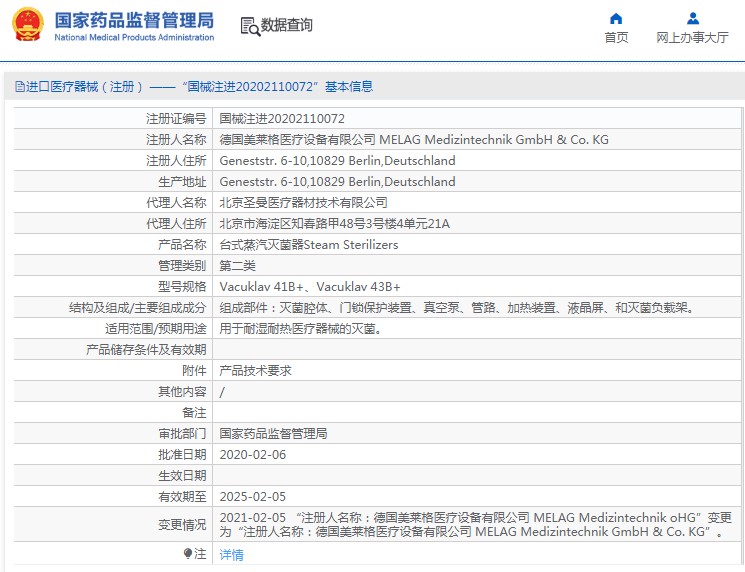Screen dimensions: 745x572
Task: Click the 注册人名称 label
Action: 176,140
